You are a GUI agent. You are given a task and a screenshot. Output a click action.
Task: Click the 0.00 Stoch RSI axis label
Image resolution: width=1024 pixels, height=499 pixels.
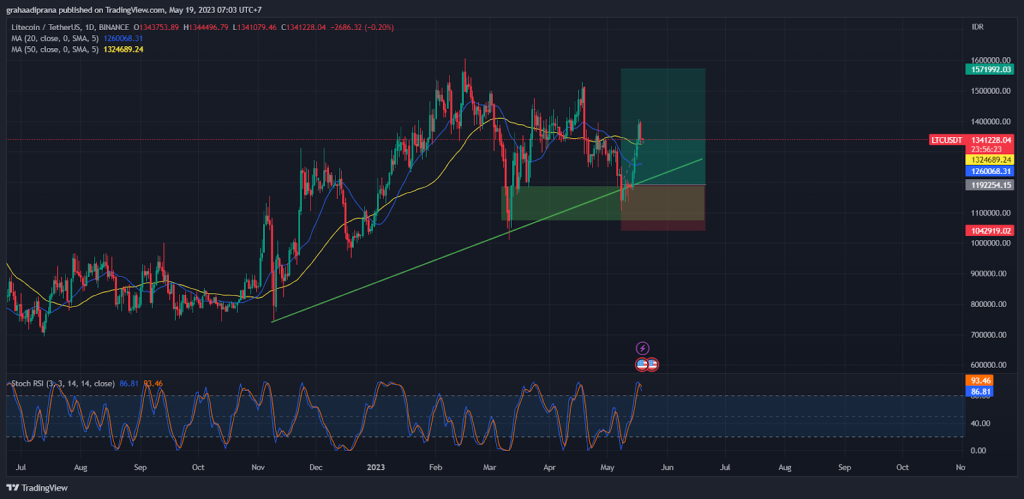pyautogui.click(x=978, y=451)
